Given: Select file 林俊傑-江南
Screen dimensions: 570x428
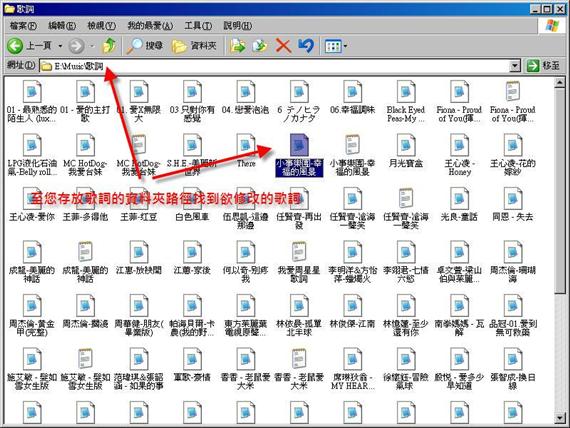Looking at the screenshot, I should [x=352, y=311].
